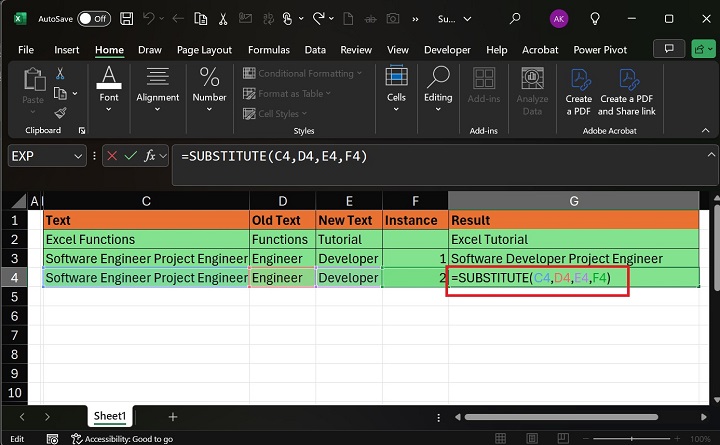Click the Save icon in title bar
This screenshot has height=445, width=720.
pos(128,18)
